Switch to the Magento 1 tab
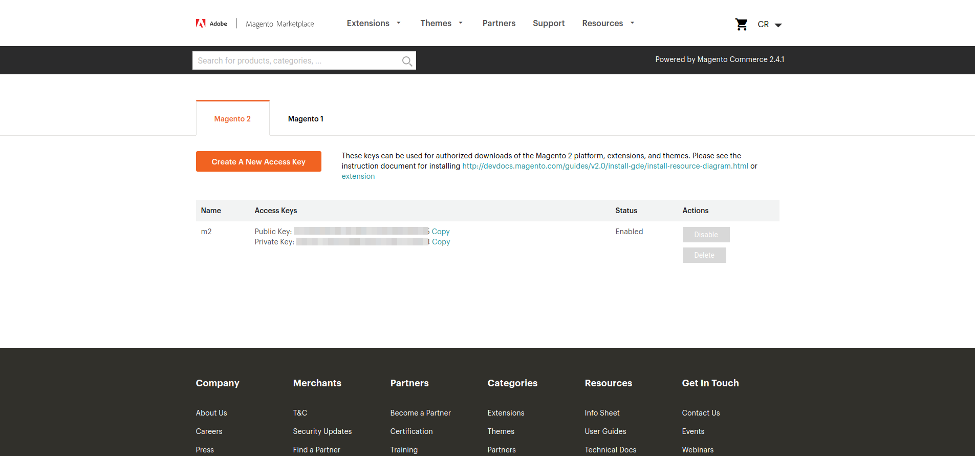Image resolution: width=977 pixels, height=456 pixels. pyautogui.click(x=306, y=119)
